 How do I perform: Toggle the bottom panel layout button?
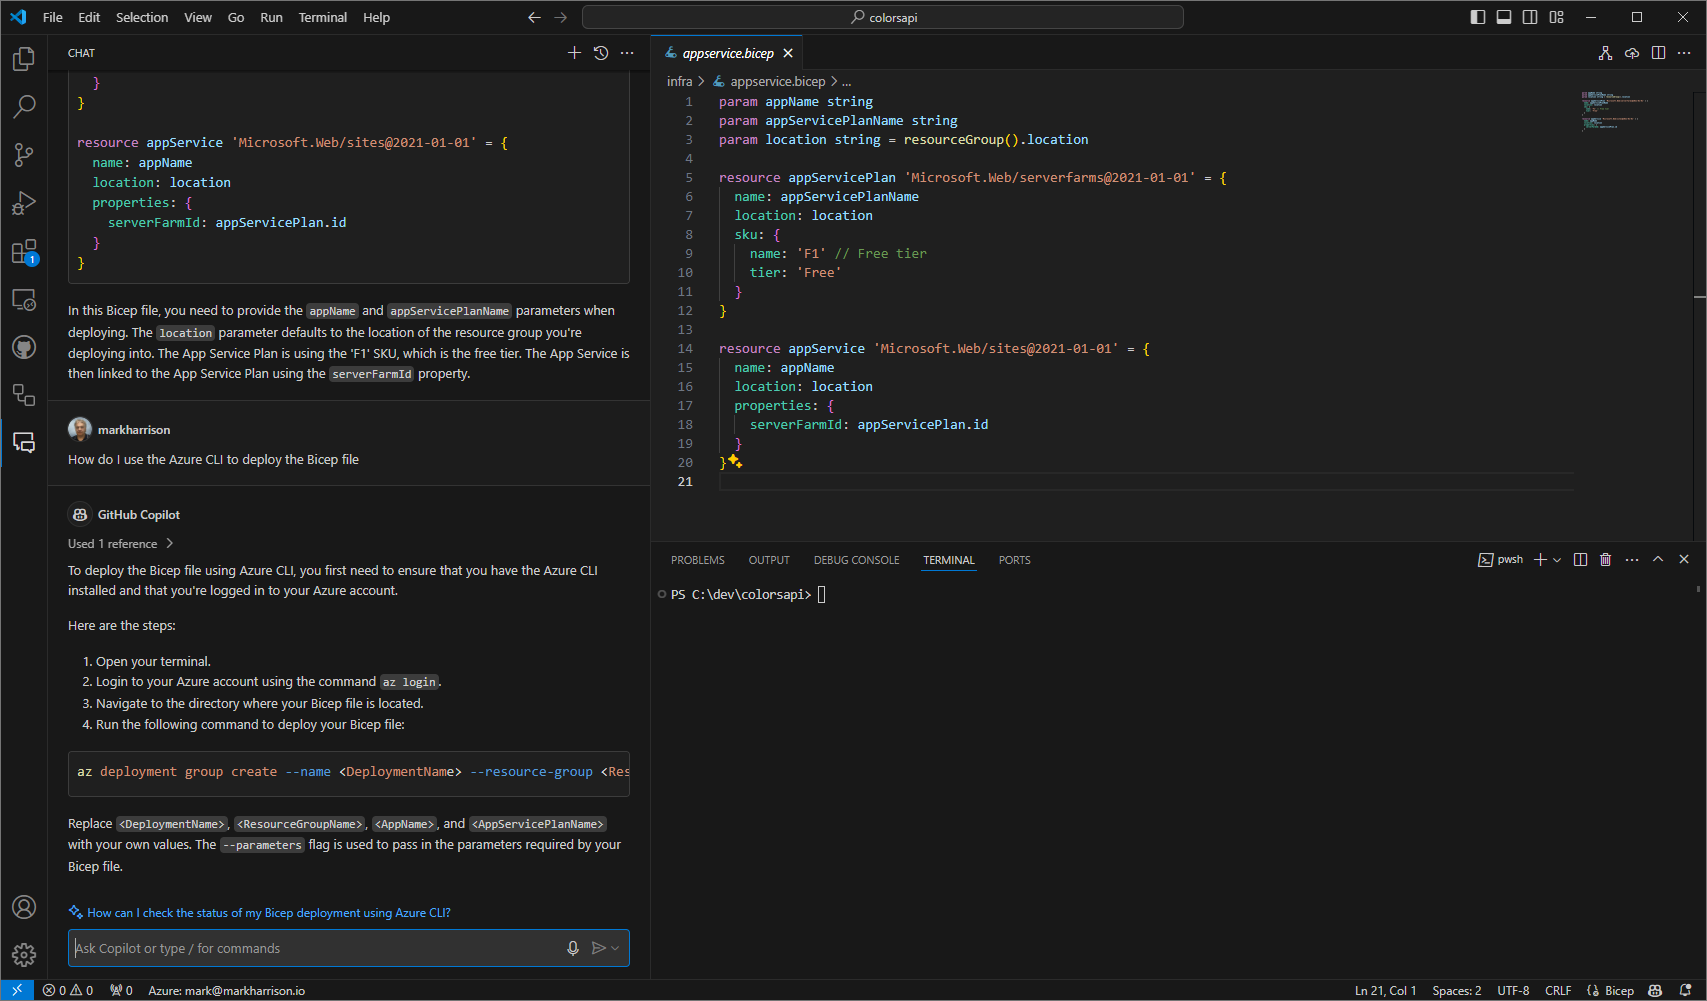point(1504,17)
